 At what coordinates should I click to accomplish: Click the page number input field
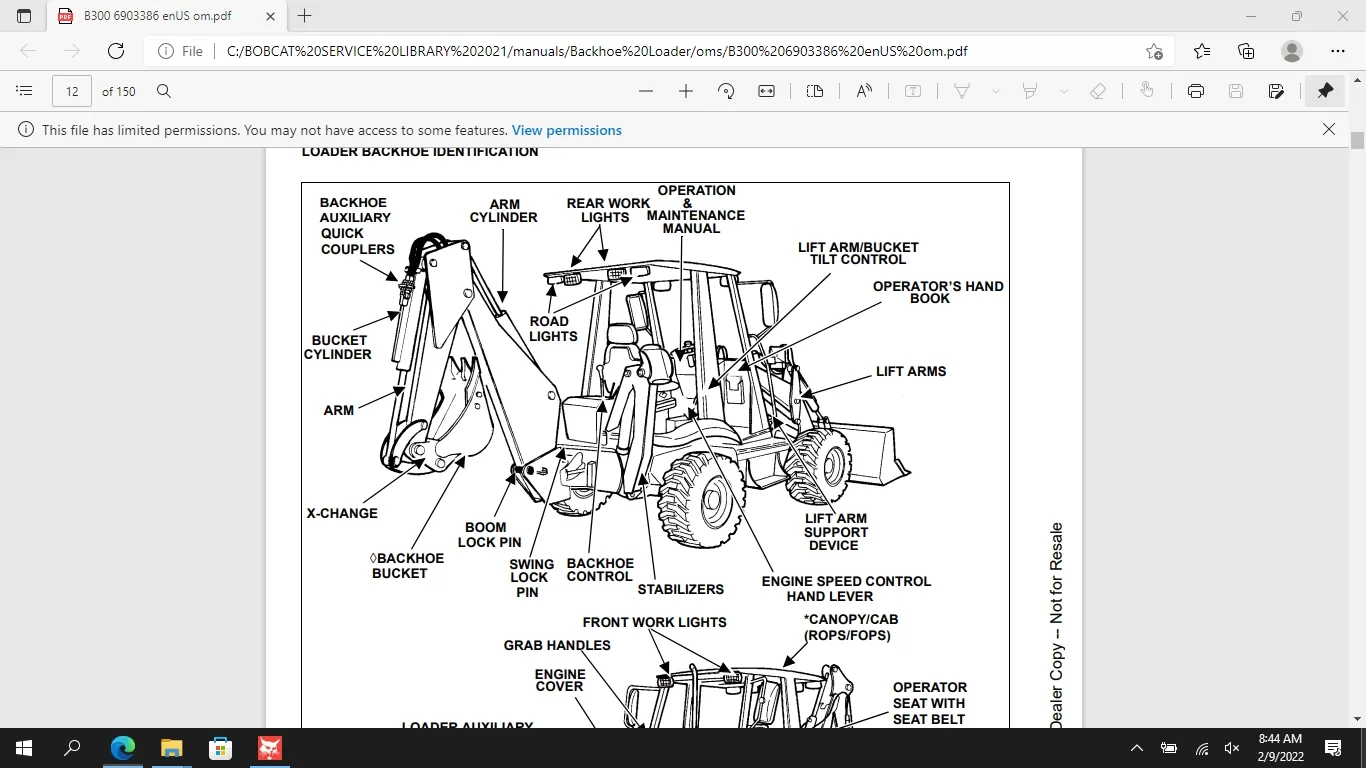pos(72,91)
